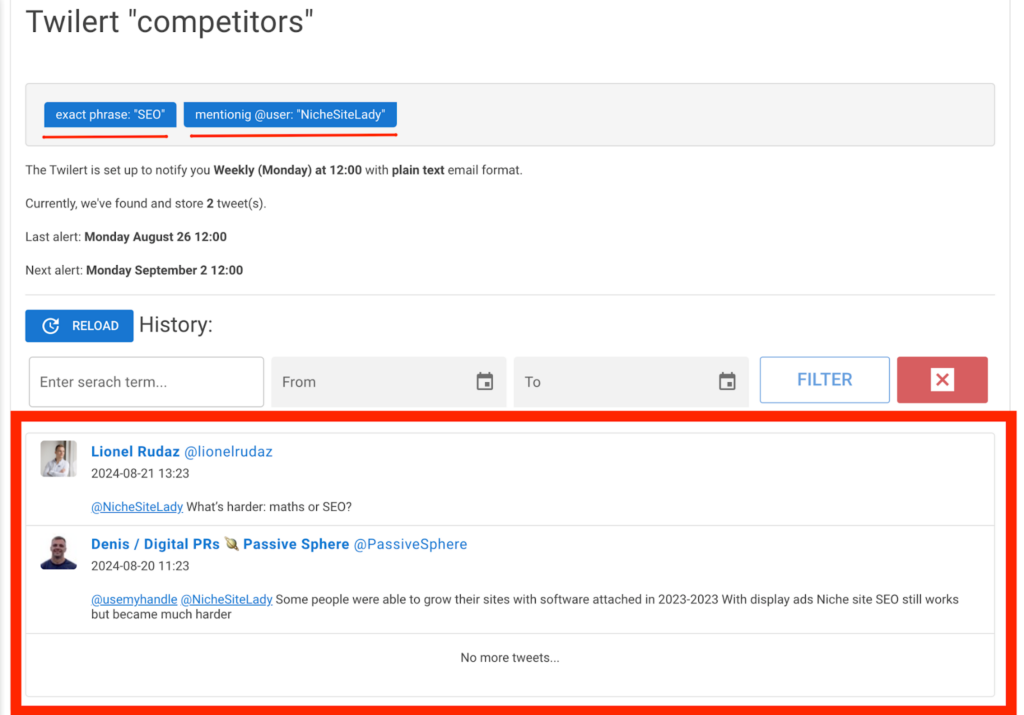
Task: Follow @NicheSiteLady mention in Lionel's tweet
Action: (137, 507)
